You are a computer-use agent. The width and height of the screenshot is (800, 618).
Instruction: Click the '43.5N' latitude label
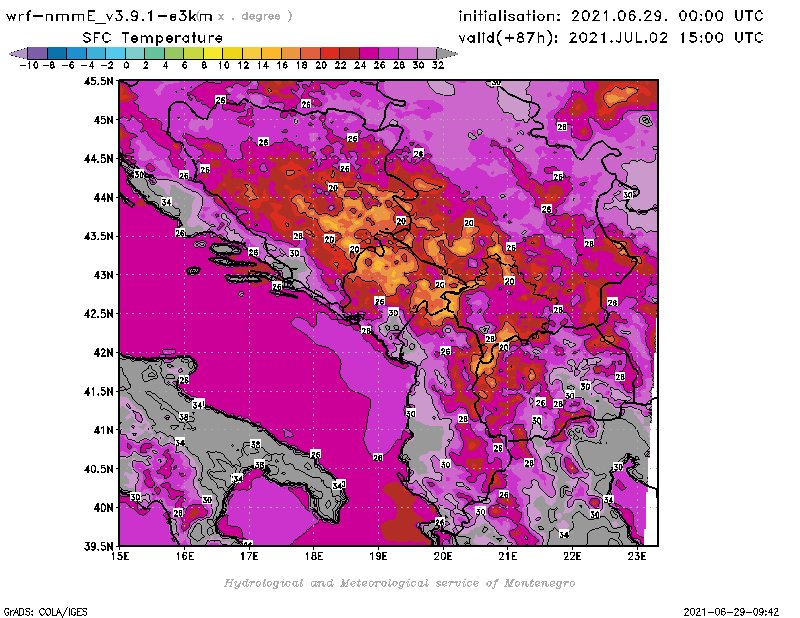(x=98, y=236)
